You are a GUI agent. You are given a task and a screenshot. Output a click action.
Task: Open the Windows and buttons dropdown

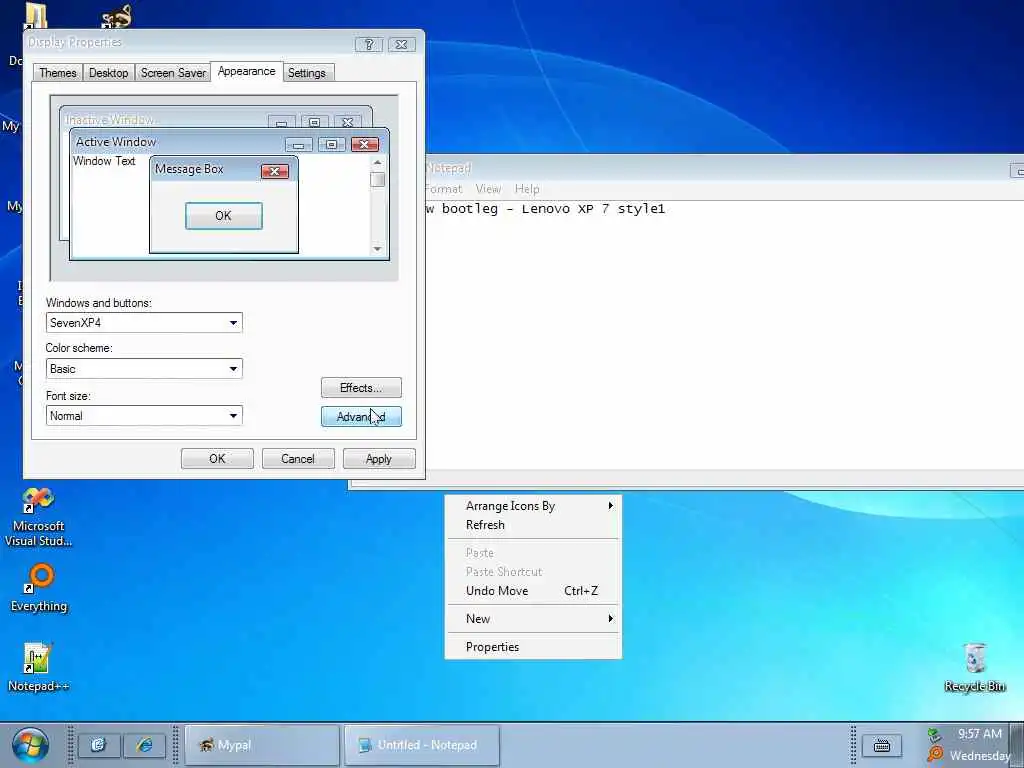[144, 323]
